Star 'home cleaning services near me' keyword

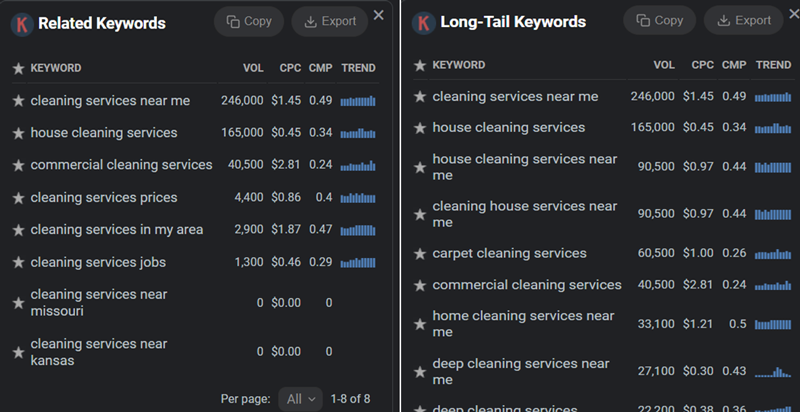(420, 324)
